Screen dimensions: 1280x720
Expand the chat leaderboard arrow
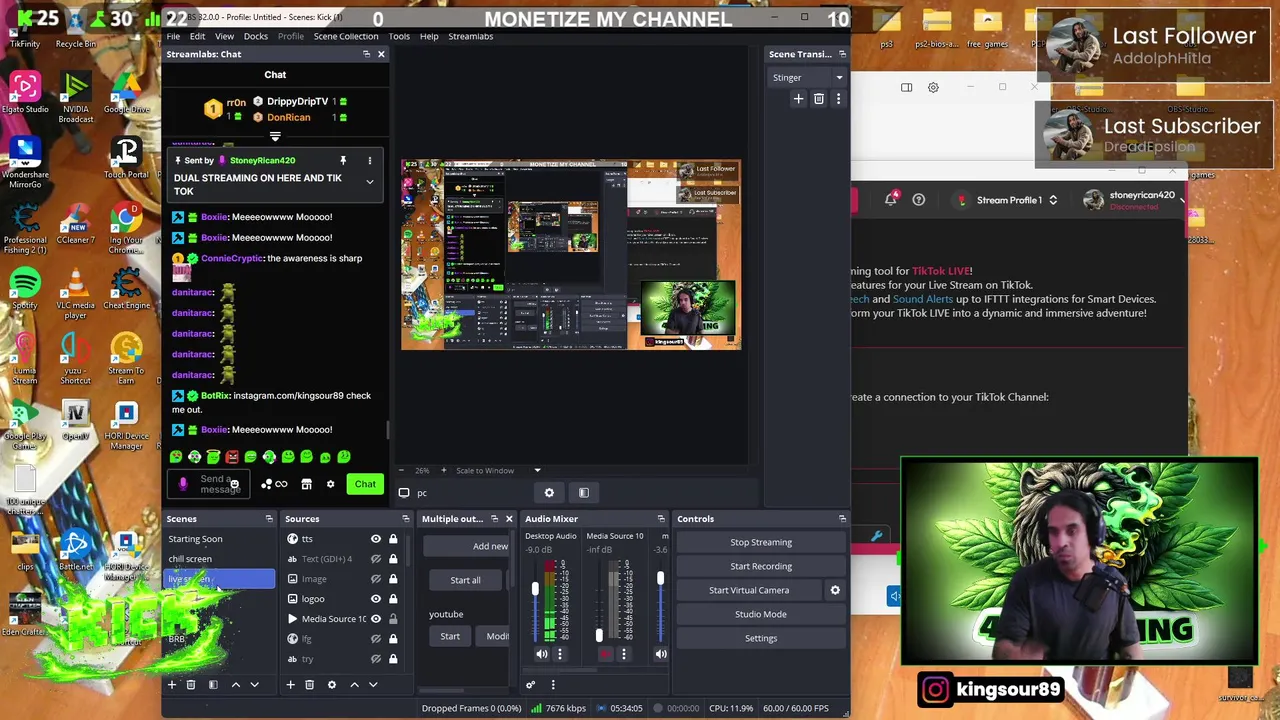click(x=275, y=137)
